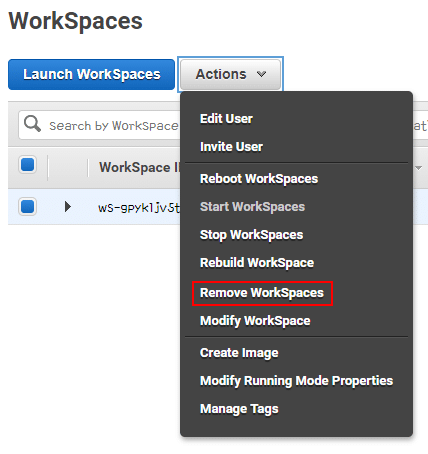Choose Manage Tags from Actions menu
Viewport: 428px width, 454px height.
pyautogui.click(x=239, y=409)
